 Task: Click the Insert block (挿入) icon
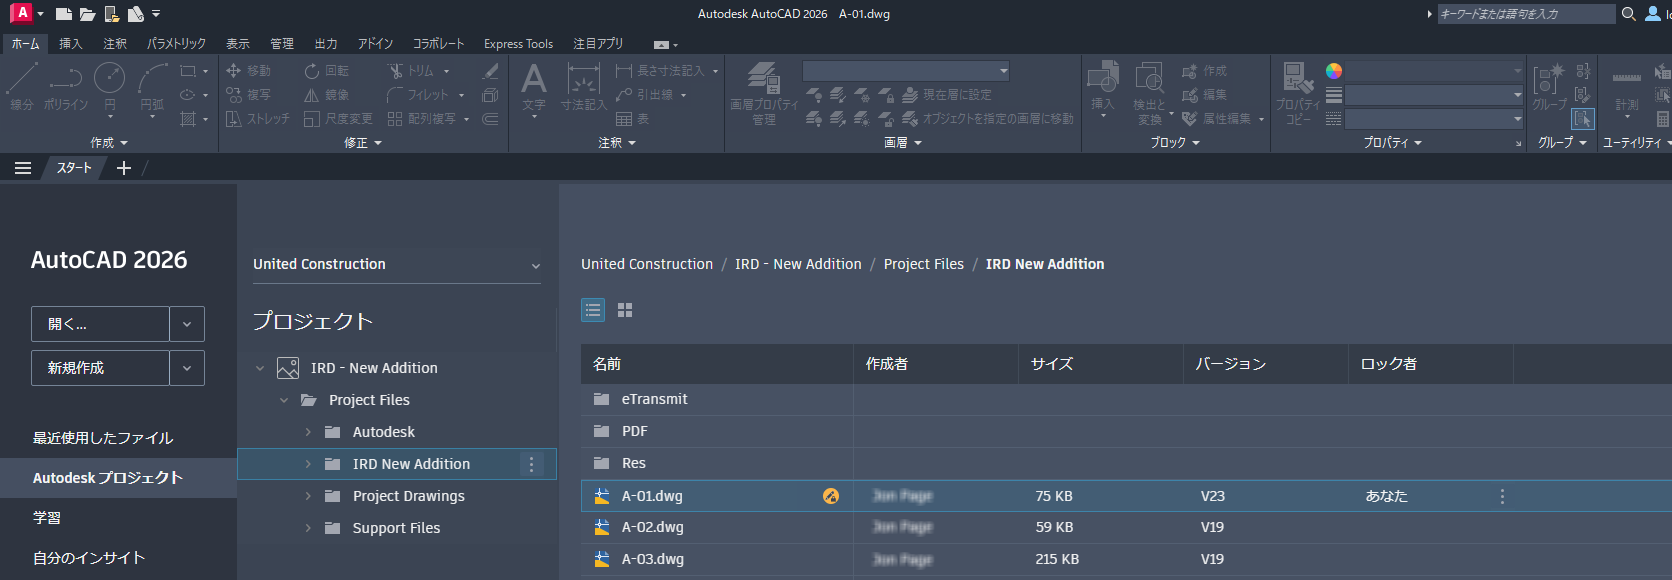(1102, 86)
